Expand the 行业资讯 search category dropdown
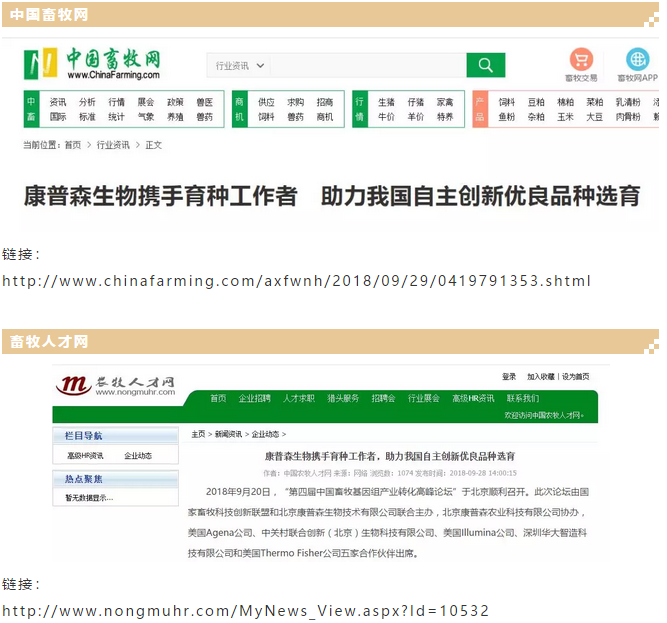667x623 pixels. pos(239,65)
